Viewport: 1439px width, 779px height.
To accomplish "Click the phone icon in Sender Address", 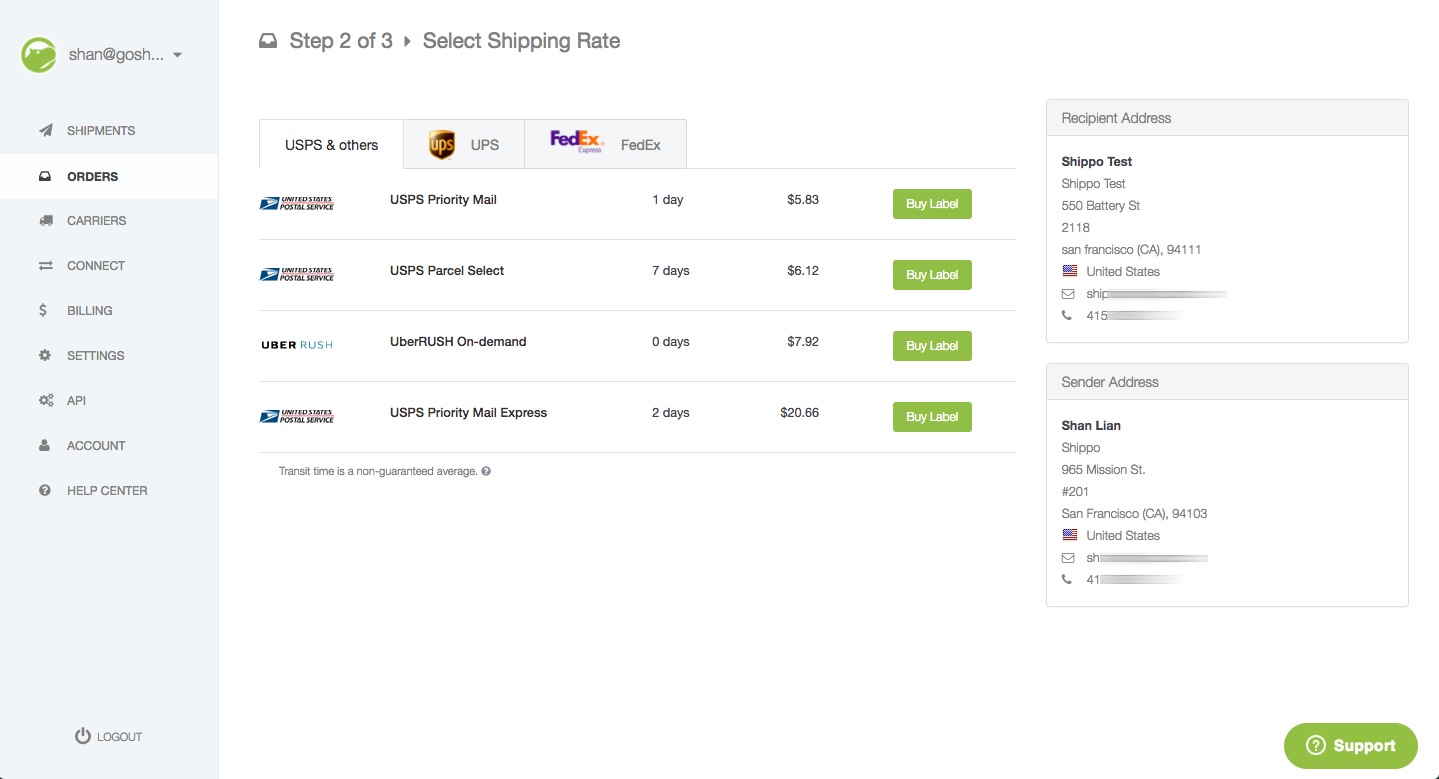I will [x=1067, y=580].
